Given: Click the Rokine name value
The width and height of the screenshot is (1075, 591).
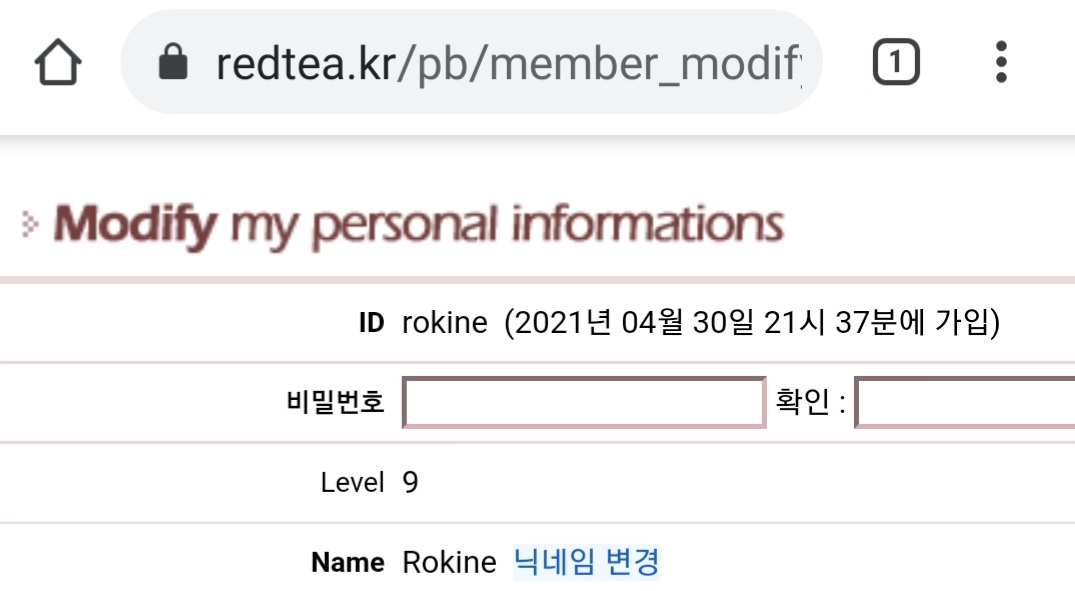Looking at the screenshot, I should pyautogui.click(x=449, y=563).
